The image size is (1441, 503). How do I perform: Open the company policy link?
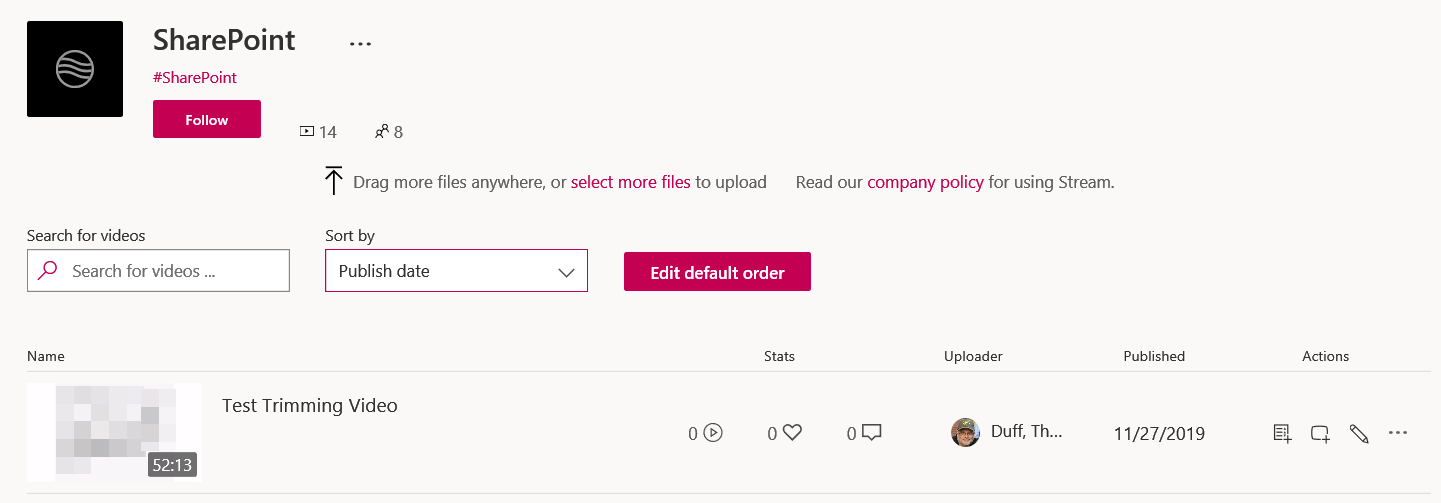point(925,182)
